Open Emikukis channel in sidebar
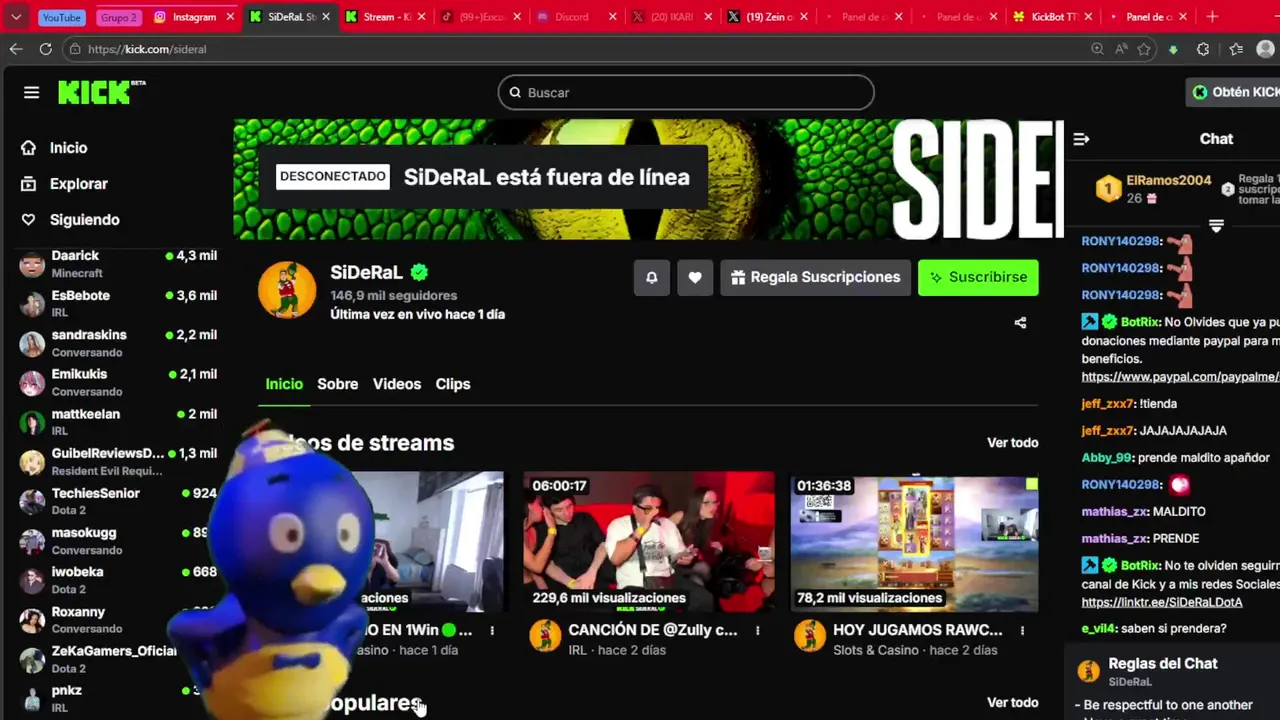This screenshot has width=1280, height=720. [118, 383]
